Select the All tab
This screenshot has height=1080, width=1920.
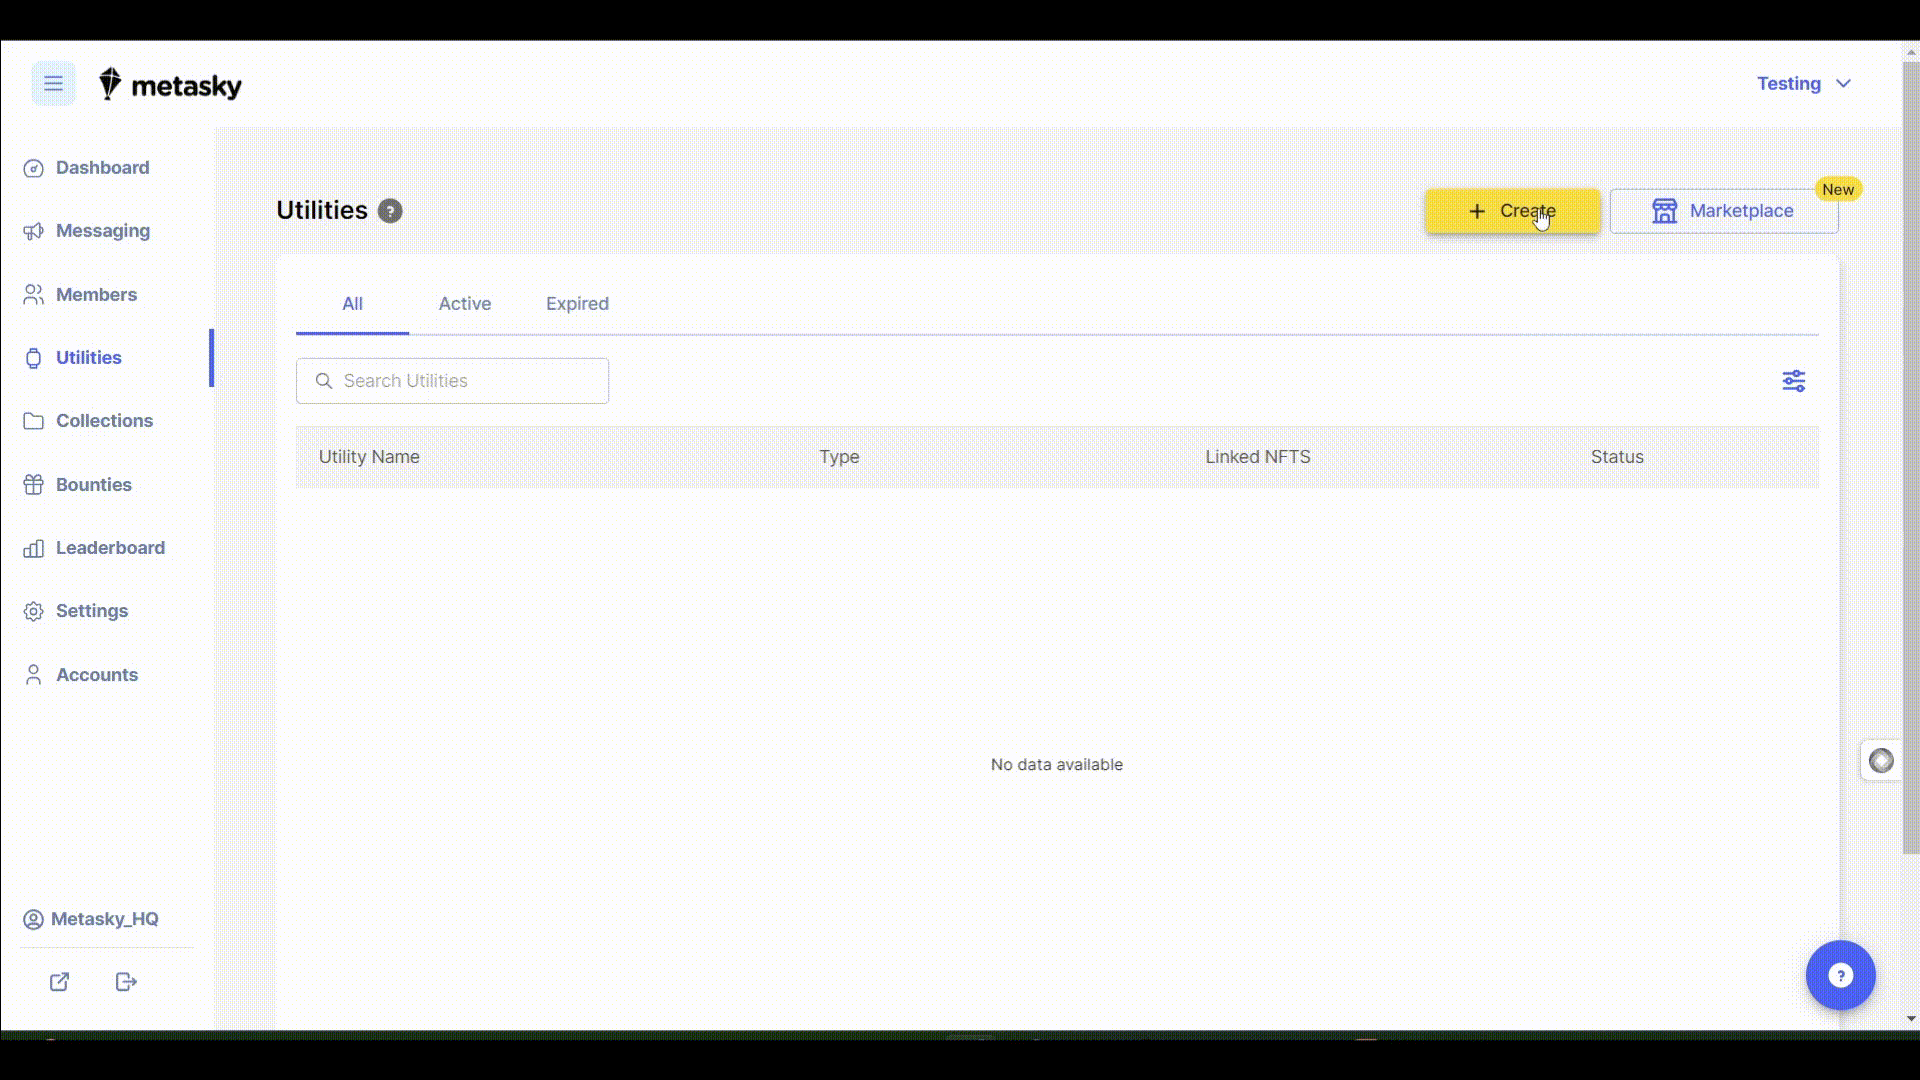[352, 304]
